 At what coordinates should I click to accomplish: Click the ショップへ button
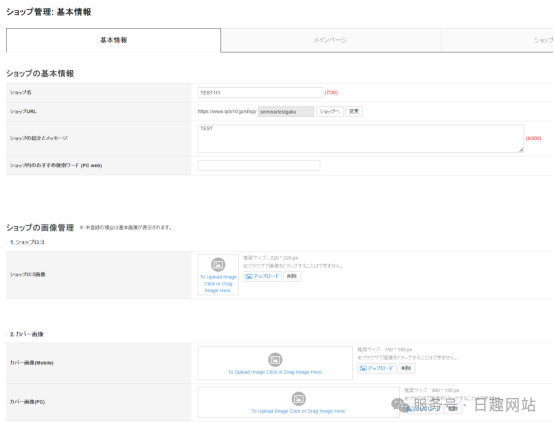329,112
